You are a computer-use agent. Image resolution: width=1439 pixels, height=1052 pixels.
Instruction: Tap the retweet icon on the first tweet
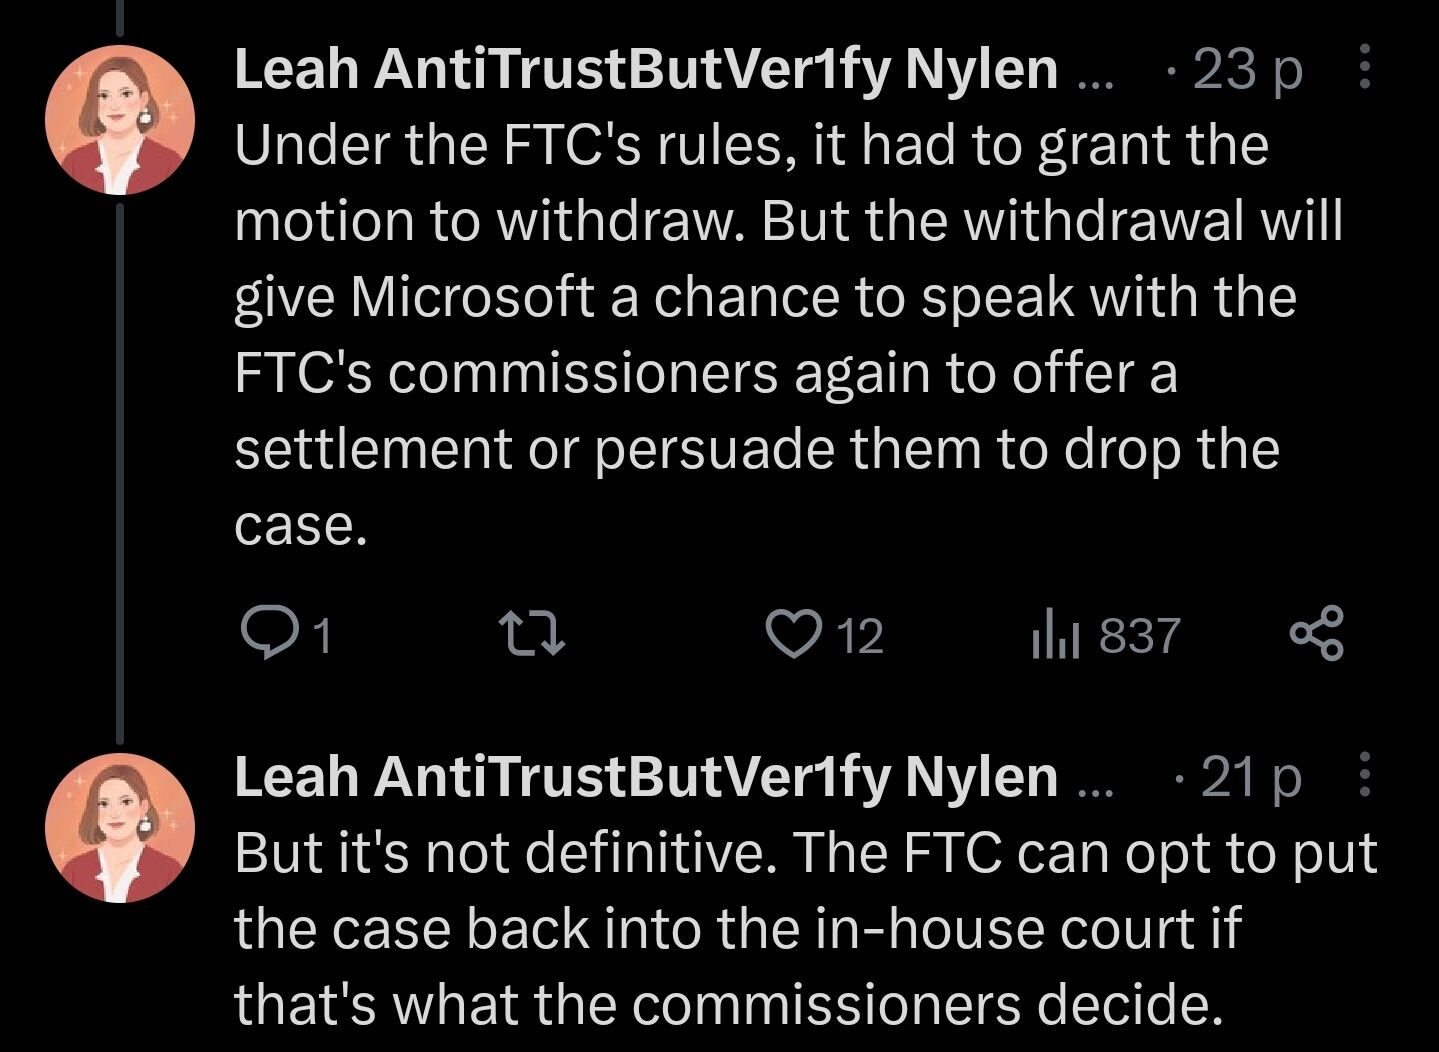tap(532, 635)
